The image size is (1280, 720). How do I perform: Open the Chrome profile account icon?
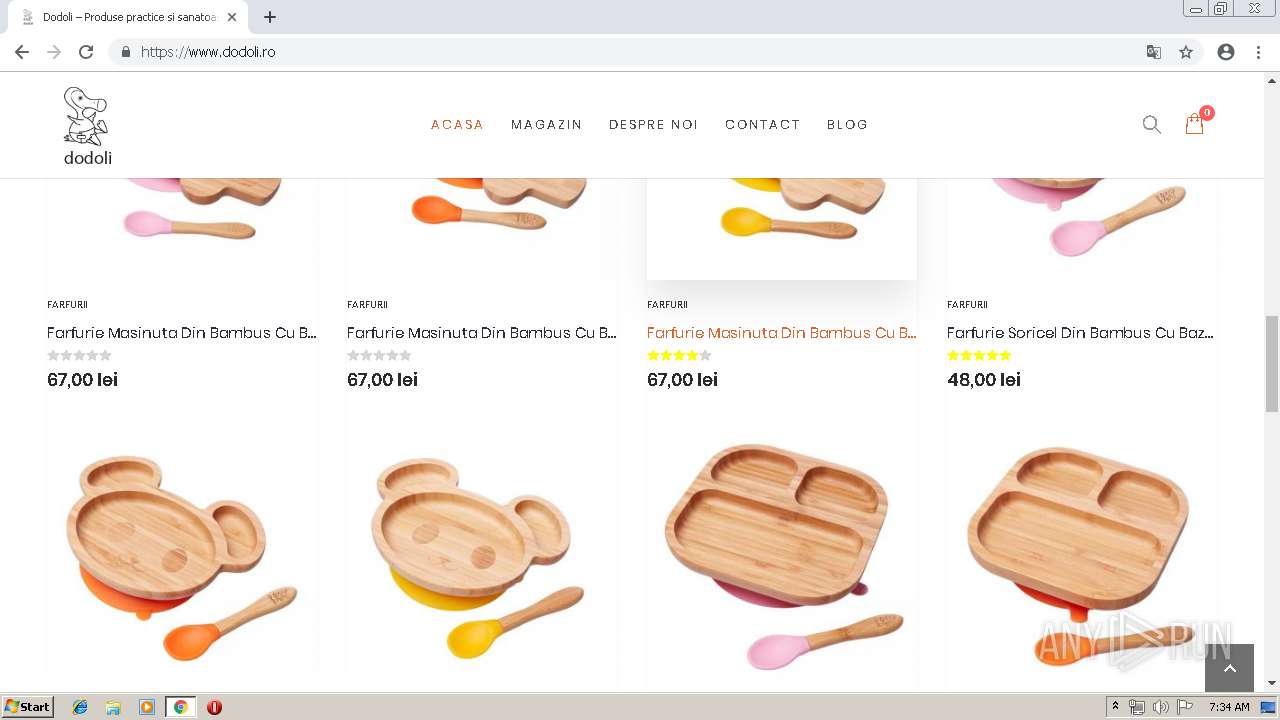point(1226,52)
